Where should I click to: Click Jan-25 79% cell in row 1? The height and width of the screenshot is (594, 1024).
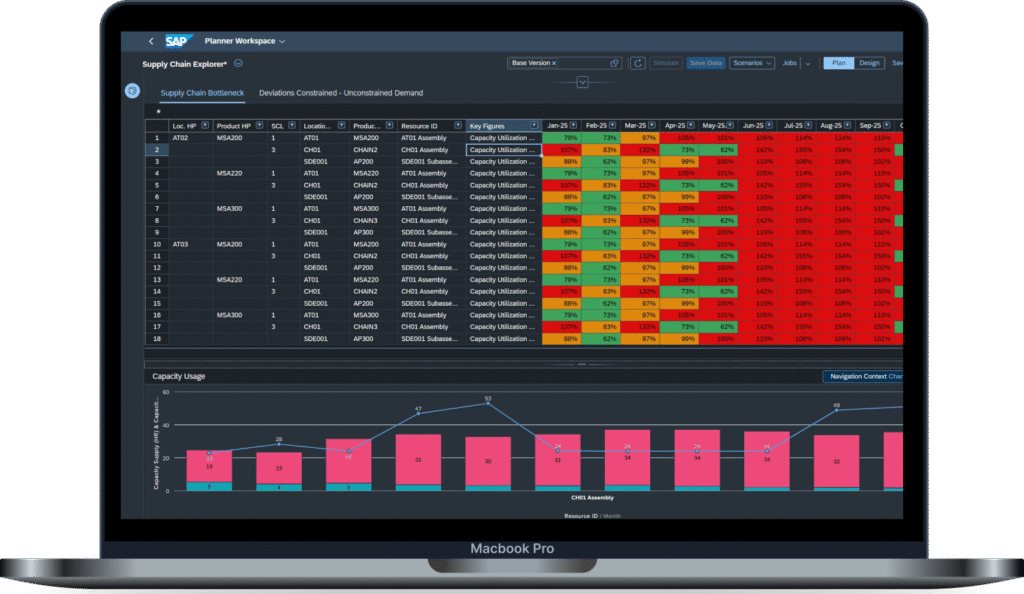(562, 138)
